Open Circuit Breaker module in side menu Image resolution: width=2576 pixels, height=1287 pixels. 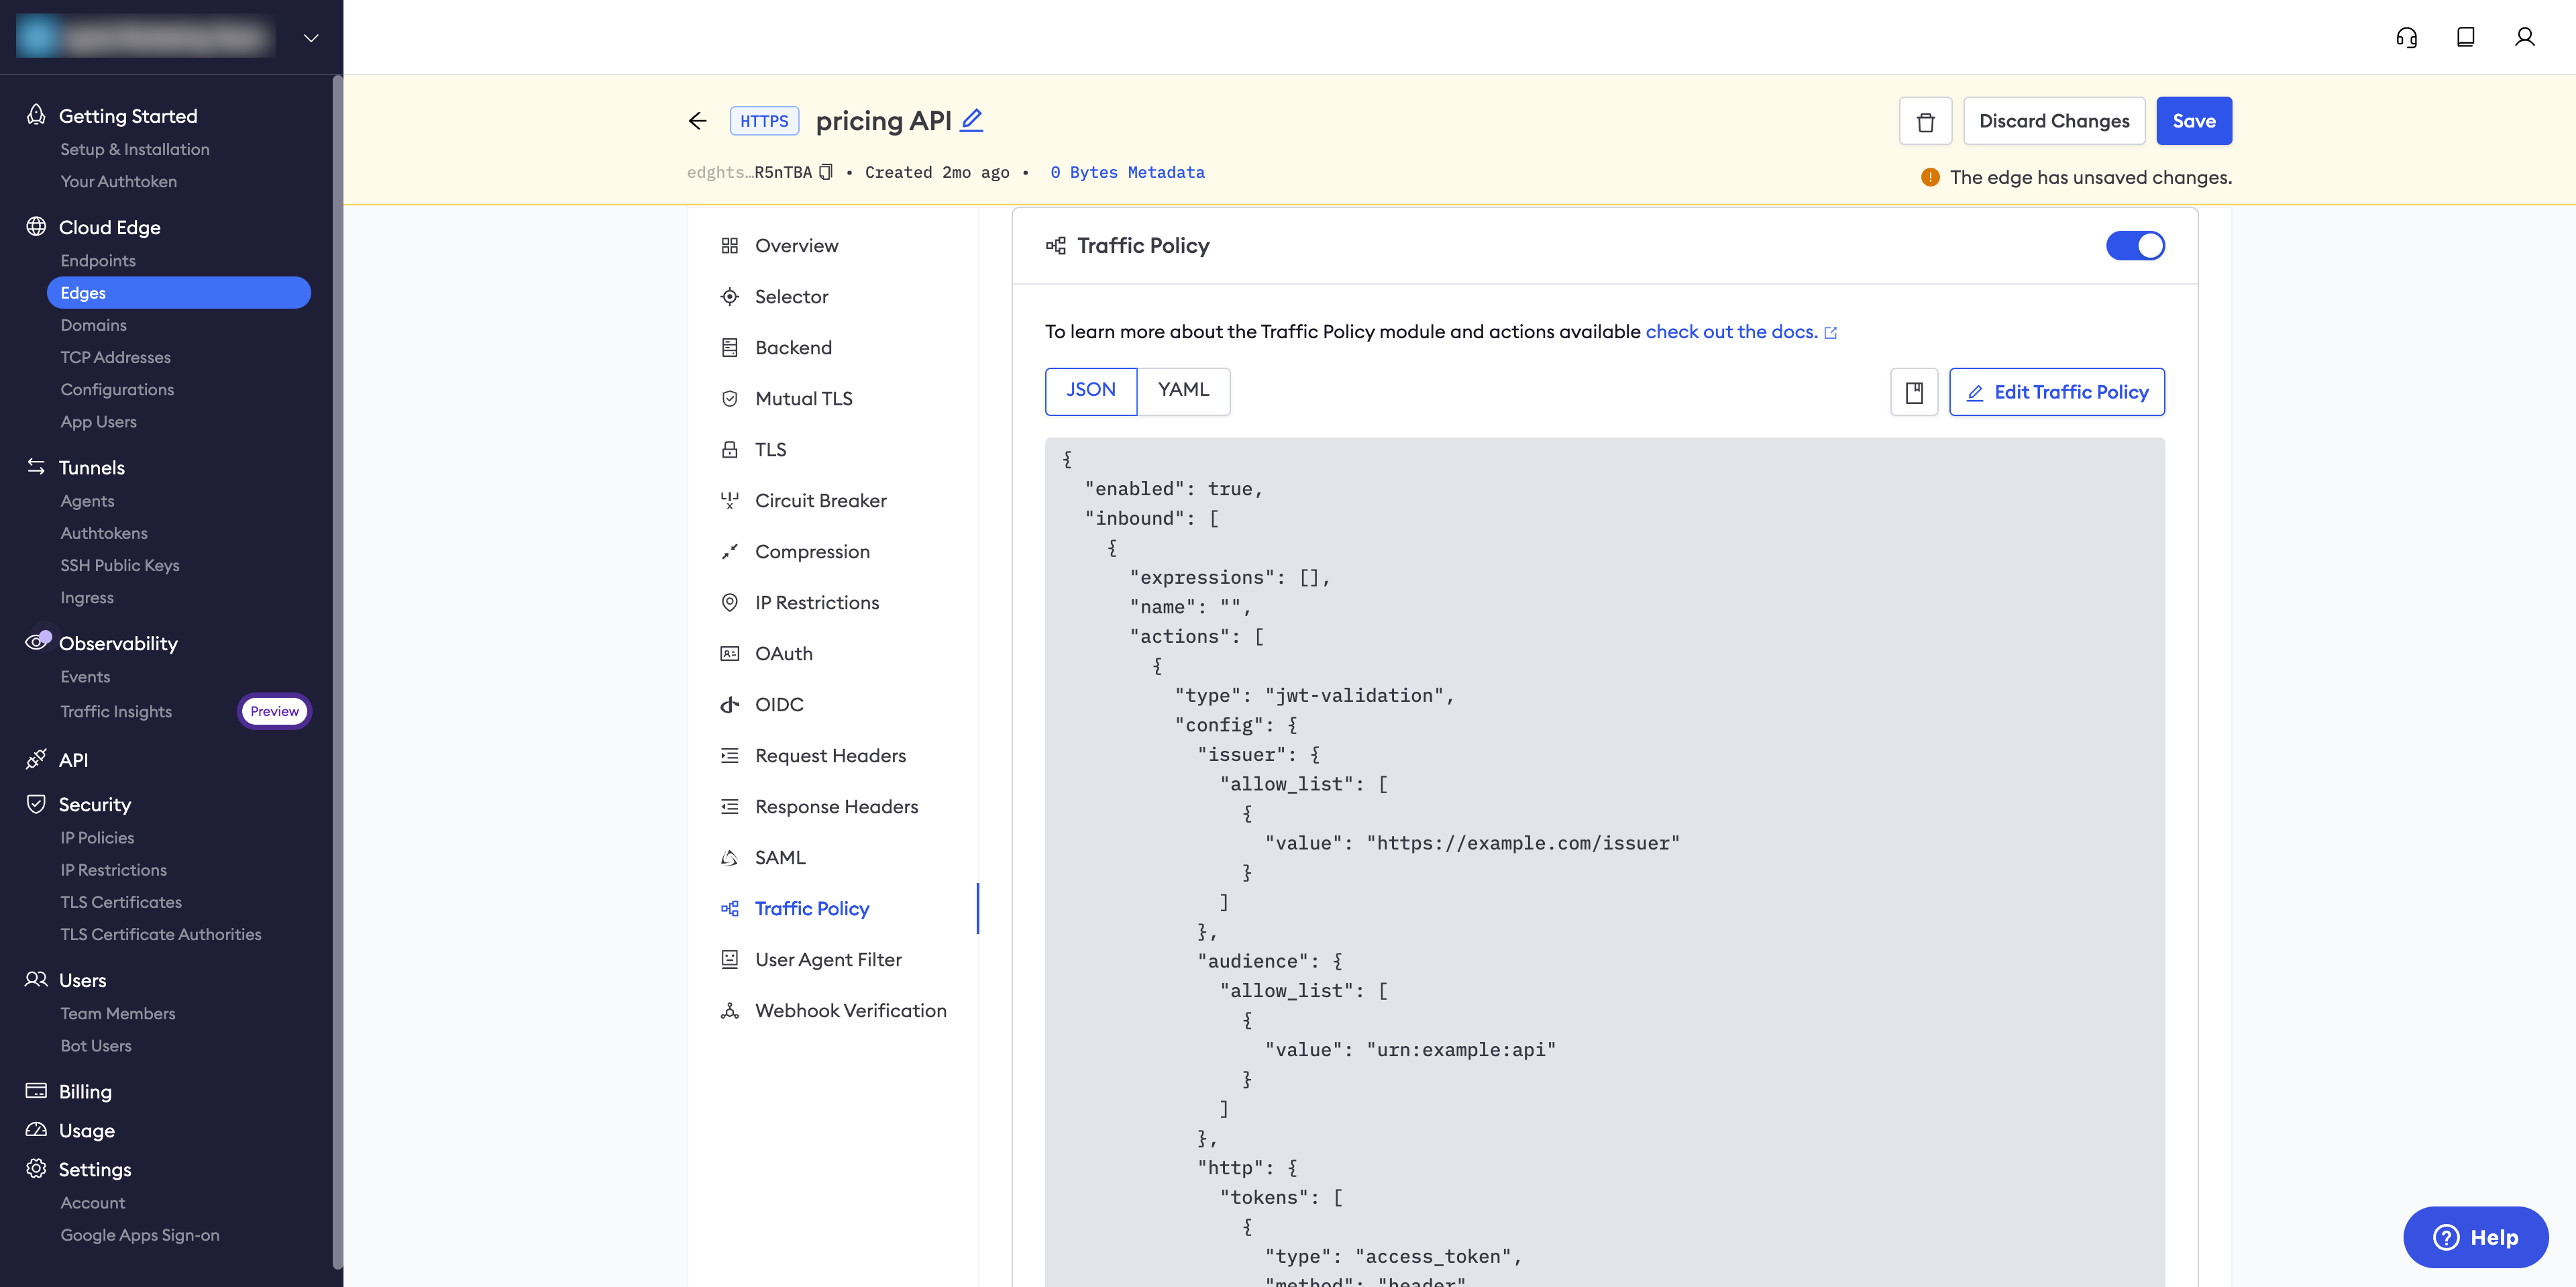pos(820,501)
